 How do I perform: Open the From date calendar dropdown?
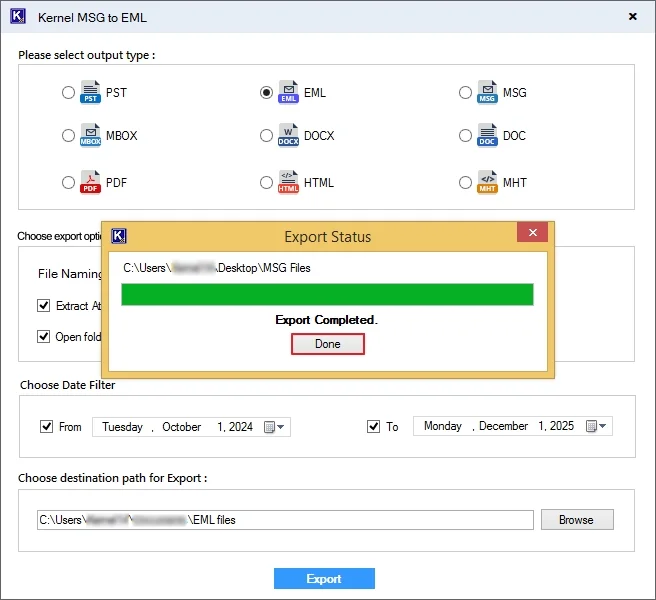point(275,427)
